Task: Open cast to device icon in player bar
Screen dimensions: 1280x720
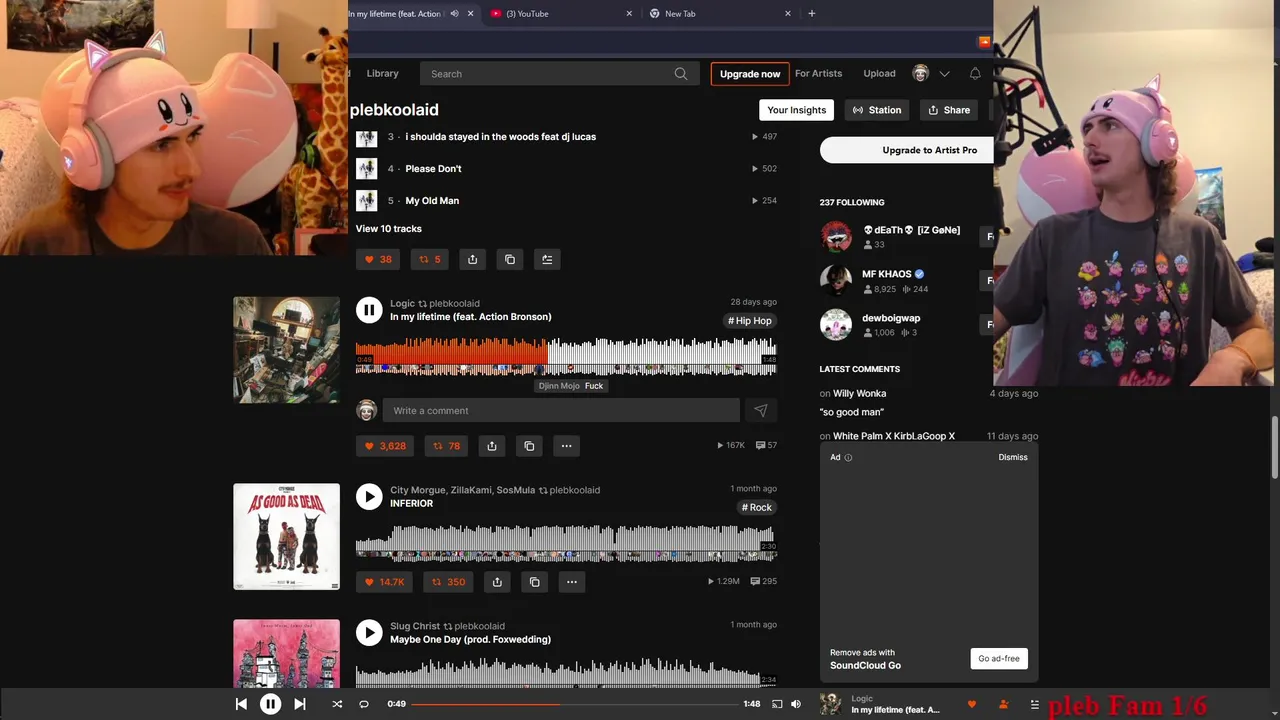Action: click(x=777, y=704)
